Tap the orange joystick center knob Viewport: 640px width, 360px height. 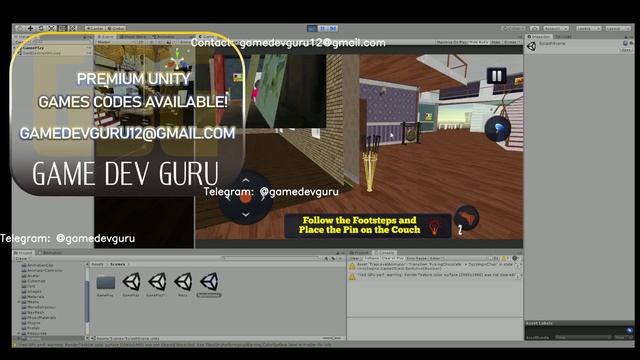click(x=245, y=198)
